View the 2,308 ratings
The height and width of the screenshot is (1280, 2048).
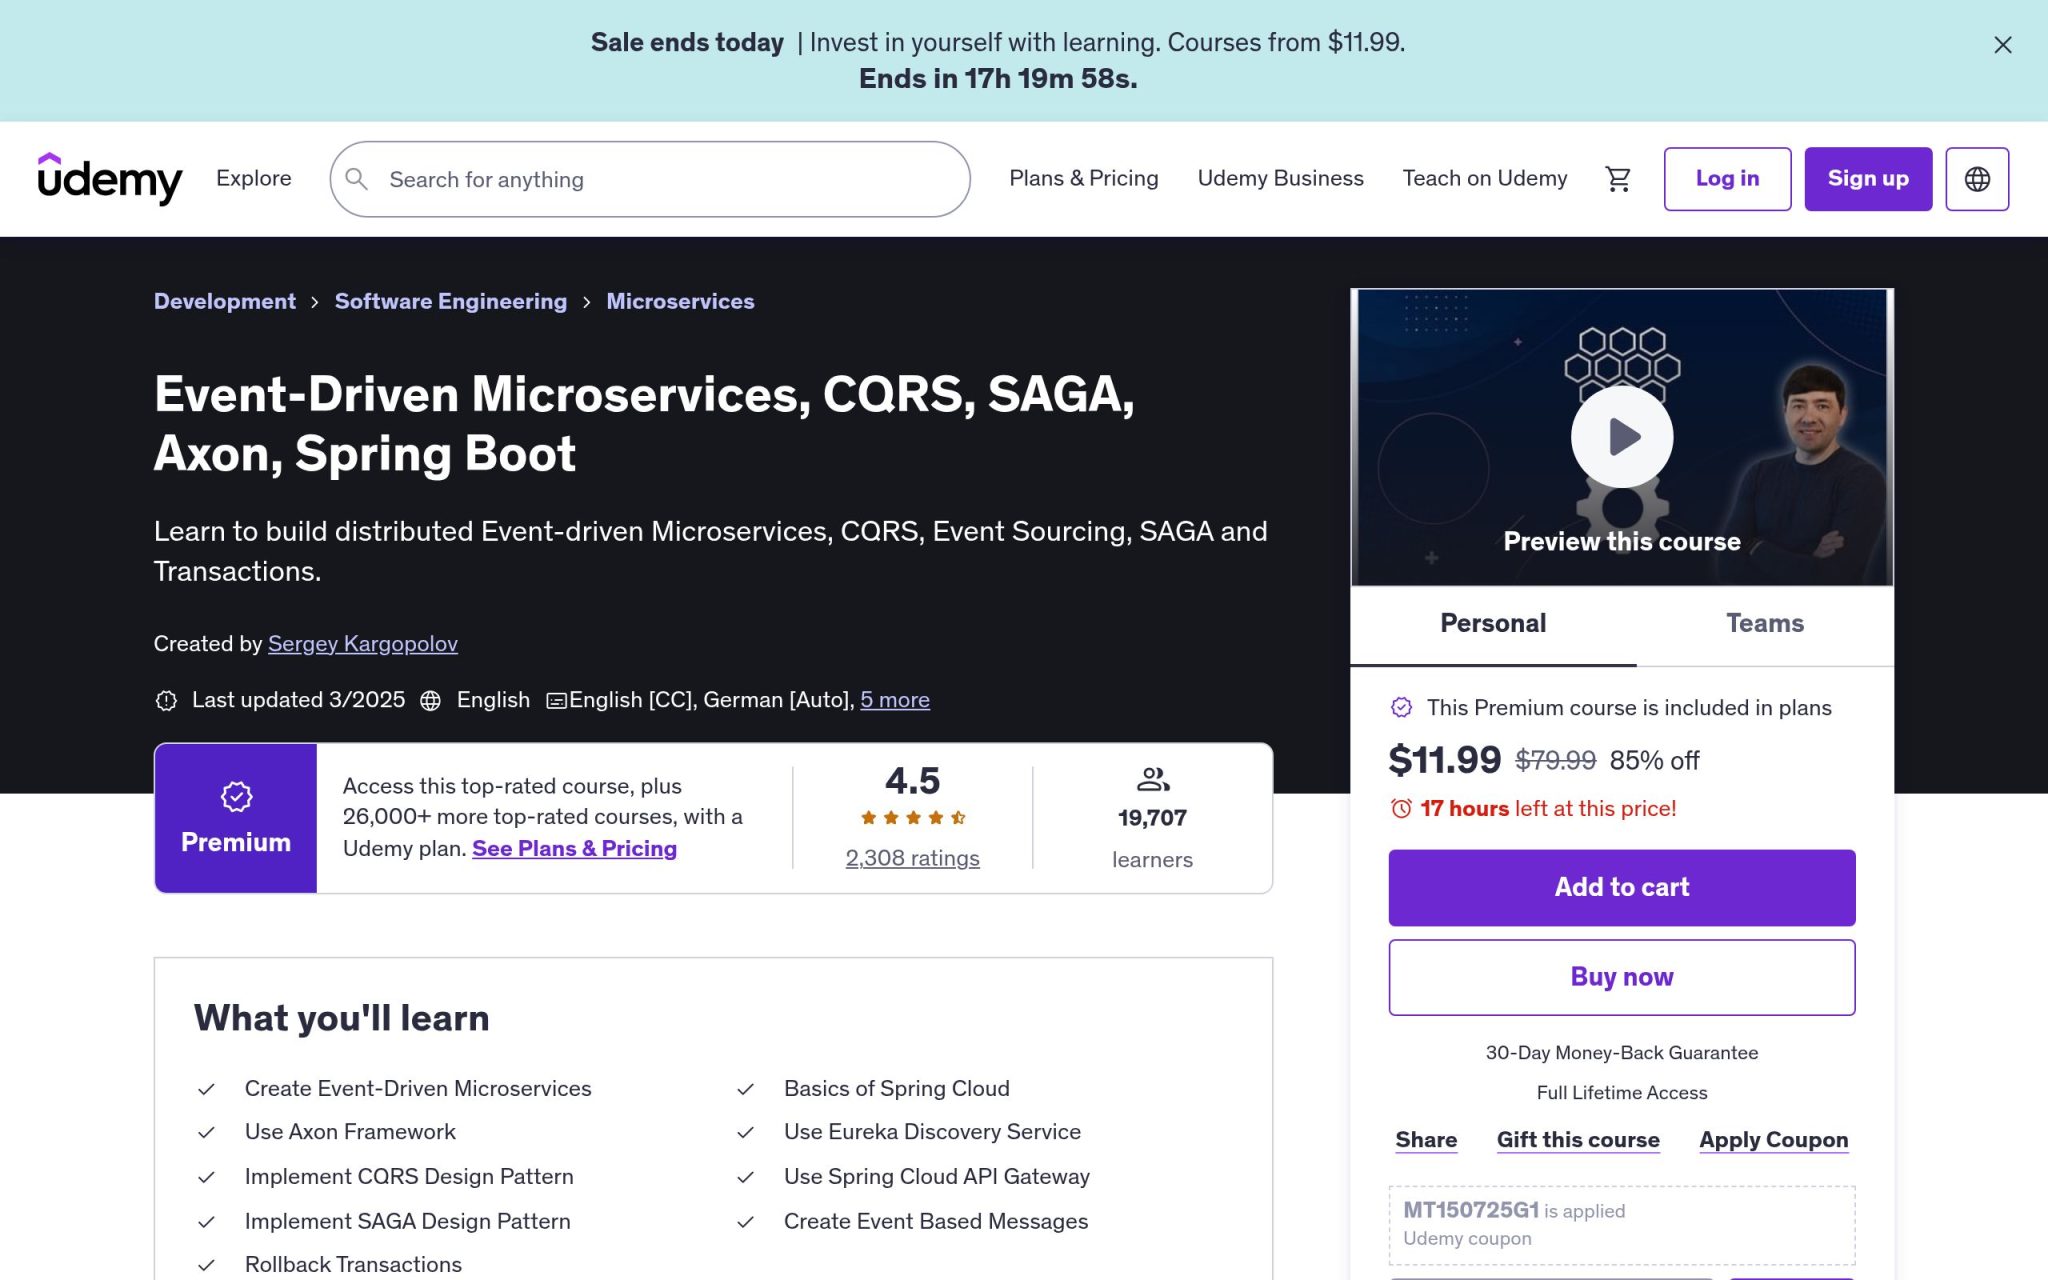tap(912, 858)
